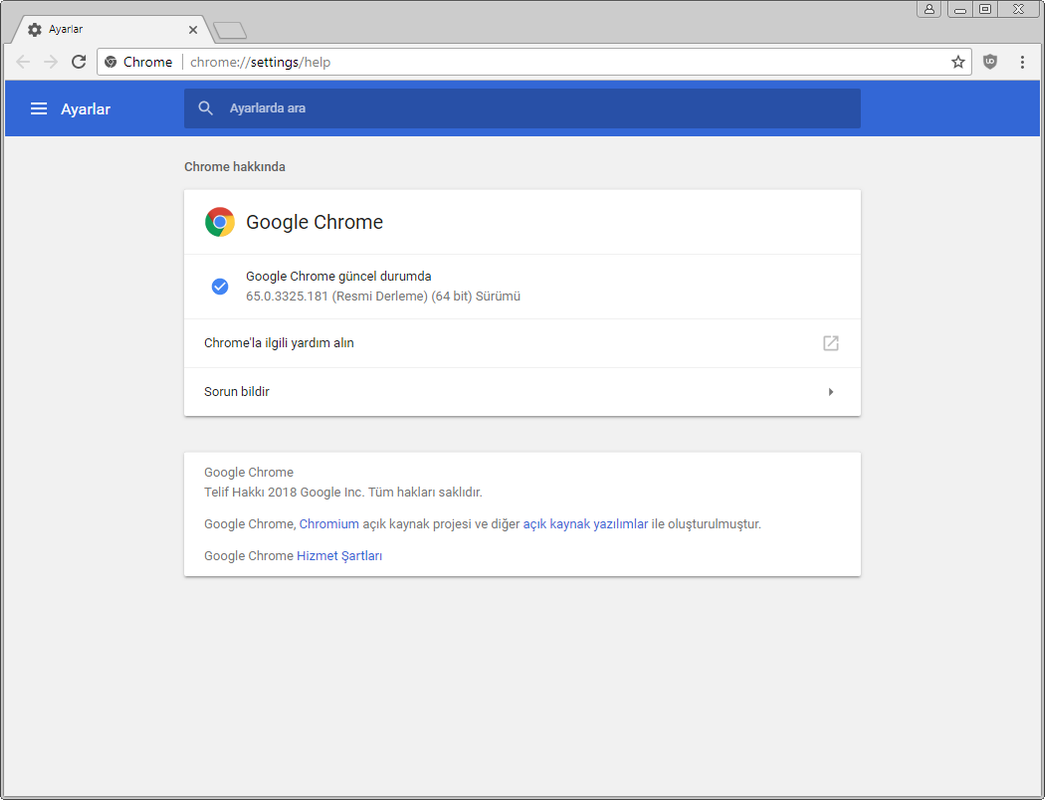The image size is (1045, 800).
Task: Open the Ayarlar hamburger menu
Action: click(39, 109)
